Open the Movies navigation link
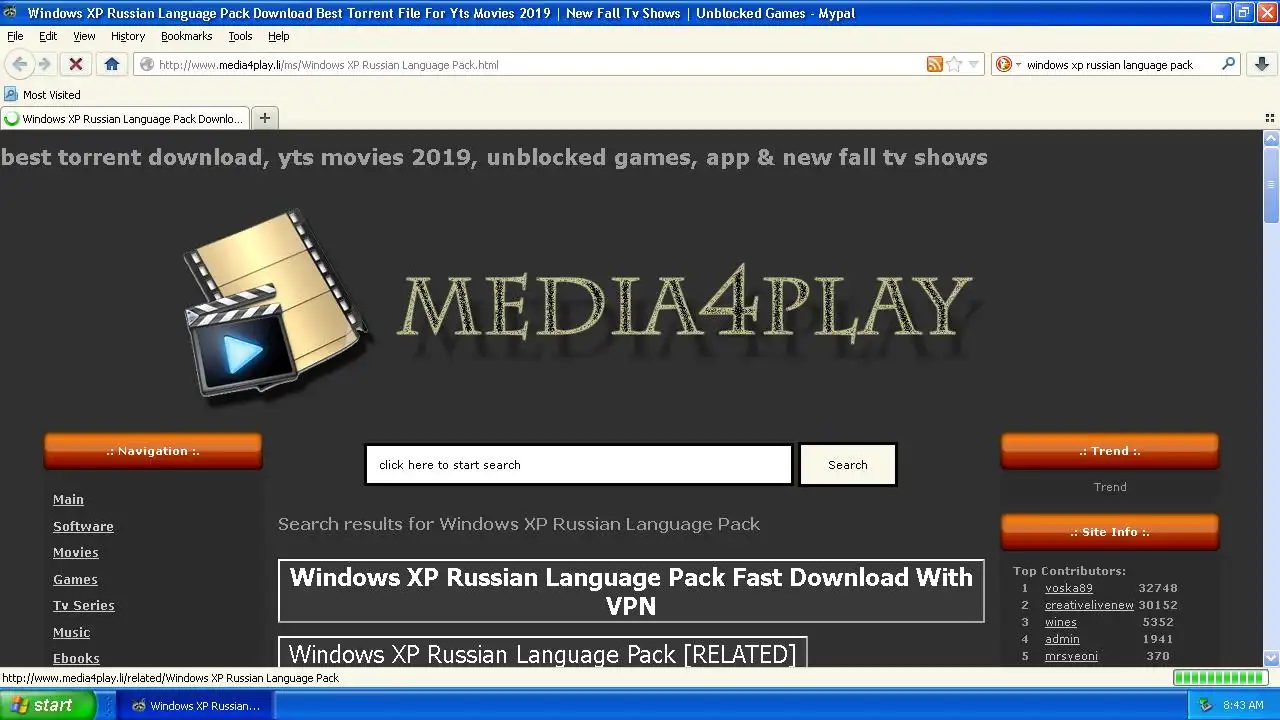Viewport: 1280px width, 720px height. pyautogui.click(x=76, y=552)
